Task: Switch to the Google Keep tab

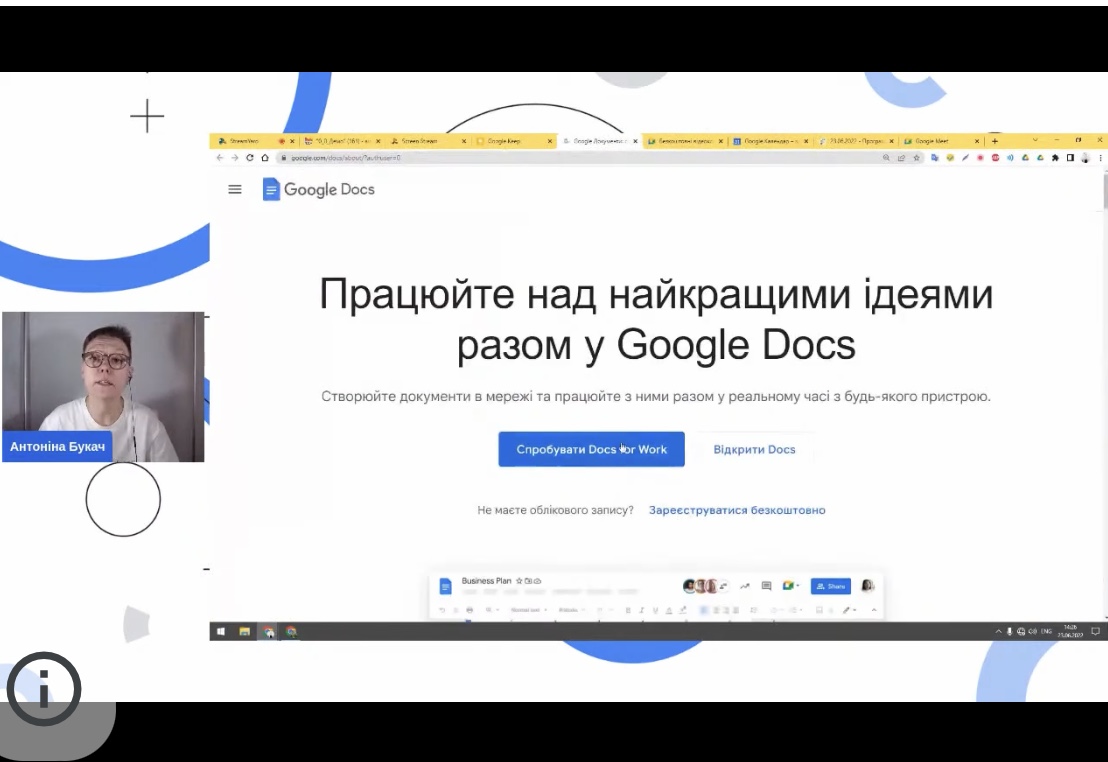Action: 513,141
